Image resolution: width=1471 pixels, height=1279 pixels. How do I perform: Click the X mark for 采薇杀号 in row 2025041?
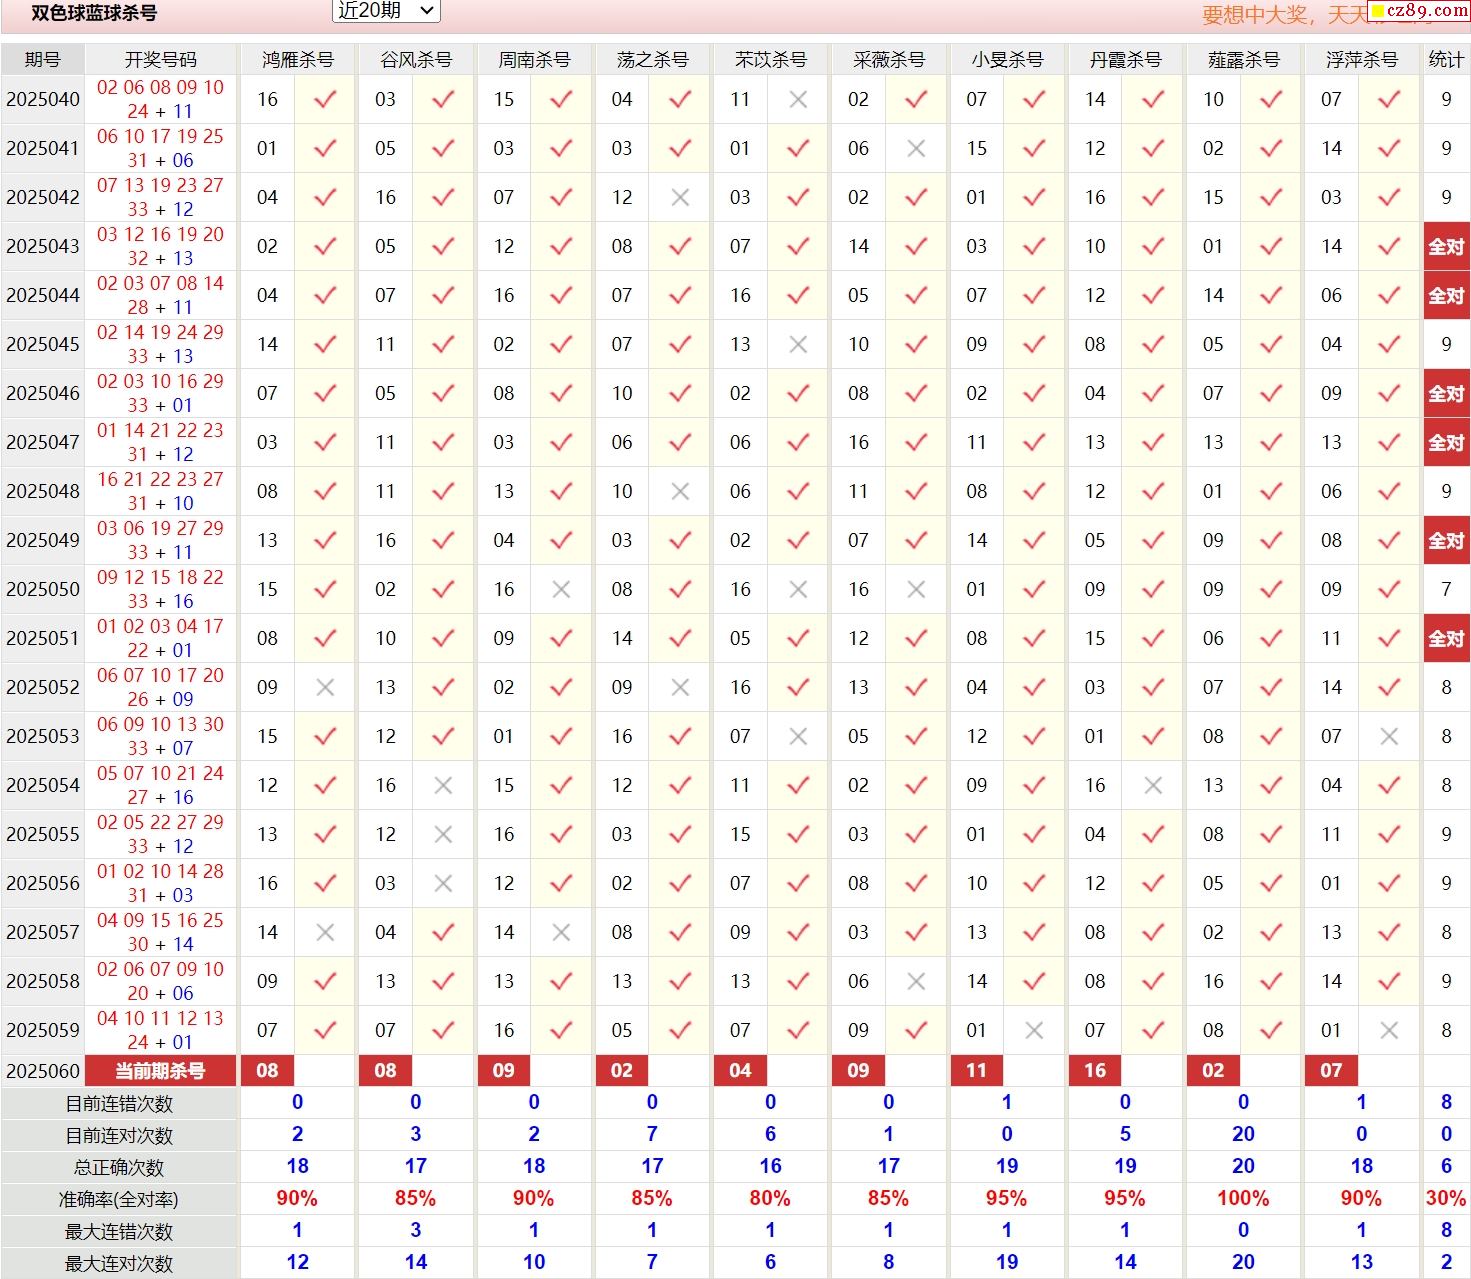[916, 148]
